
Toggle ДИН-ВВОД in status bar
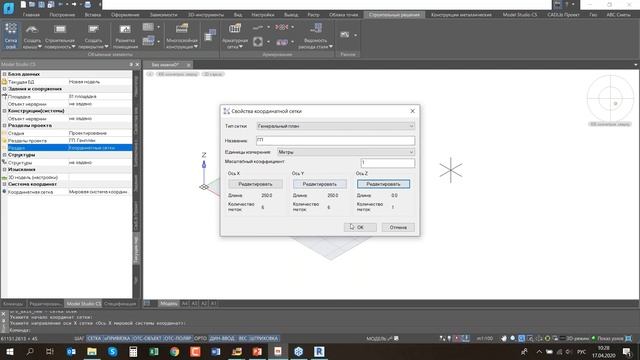click(222, 338)
